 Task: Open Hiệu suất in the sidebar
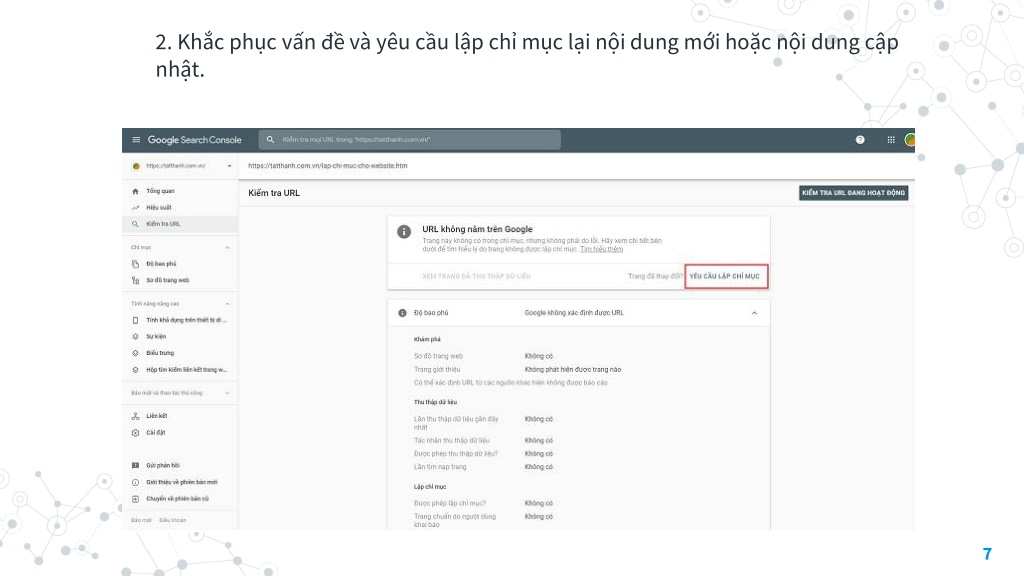(x=159, y=208)
